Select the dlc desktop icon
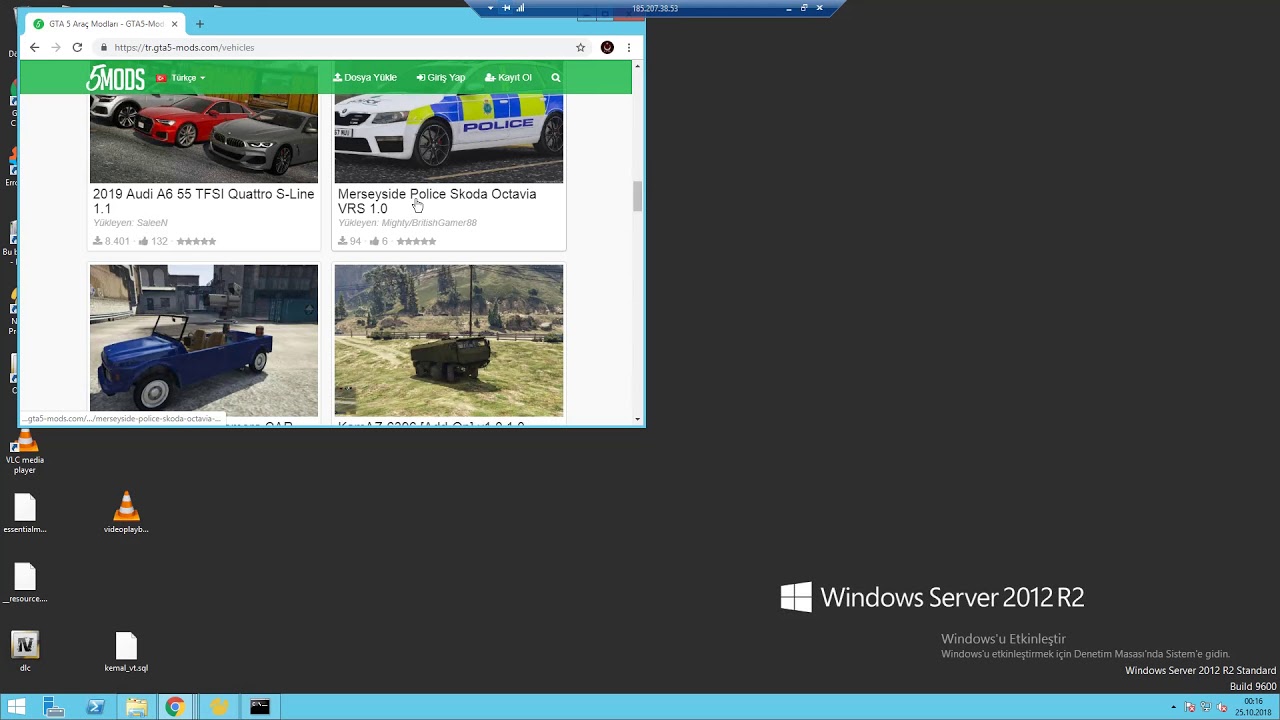This screenshot has width=1280, height=720. tap(25, 652)
